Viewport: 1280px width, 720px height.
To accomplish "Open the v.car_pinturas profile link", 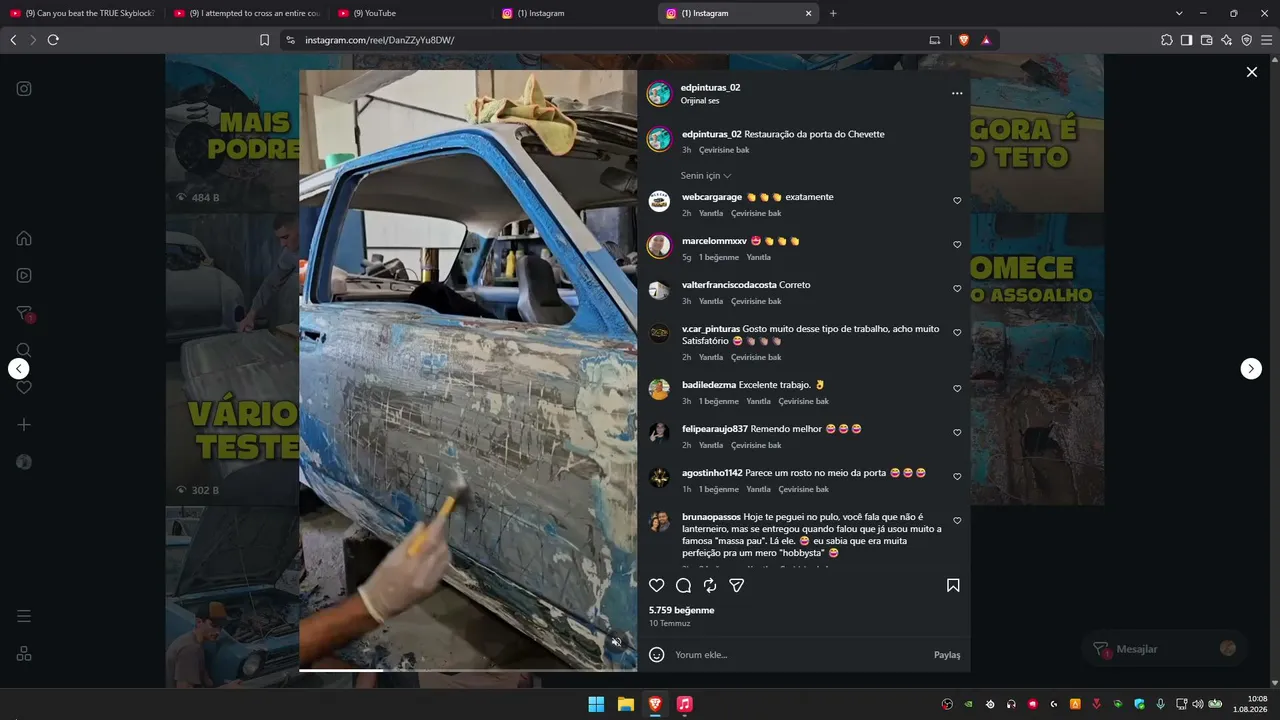I will (x=711, y=329).
